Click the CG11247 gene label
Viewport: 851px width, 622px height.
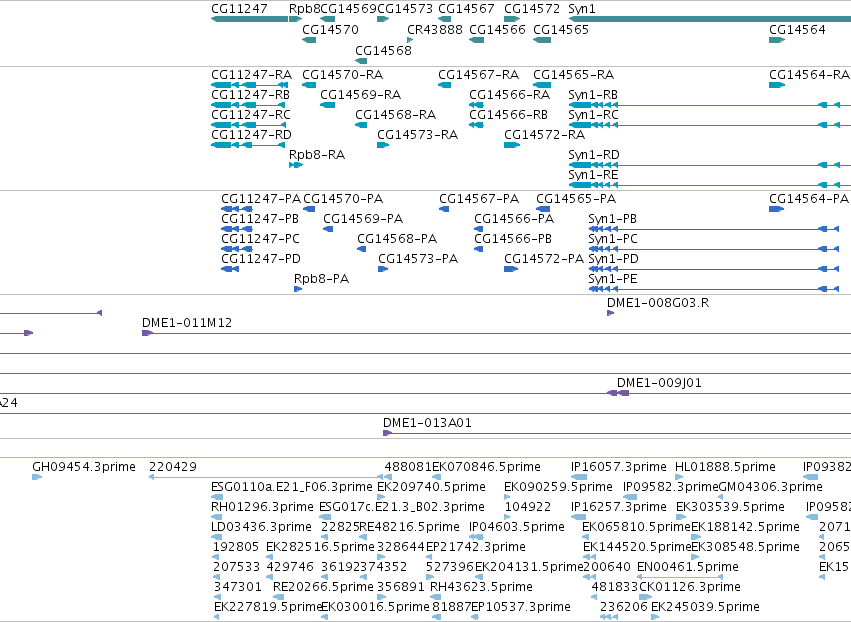pyautogui.click(x=239, y=9)
